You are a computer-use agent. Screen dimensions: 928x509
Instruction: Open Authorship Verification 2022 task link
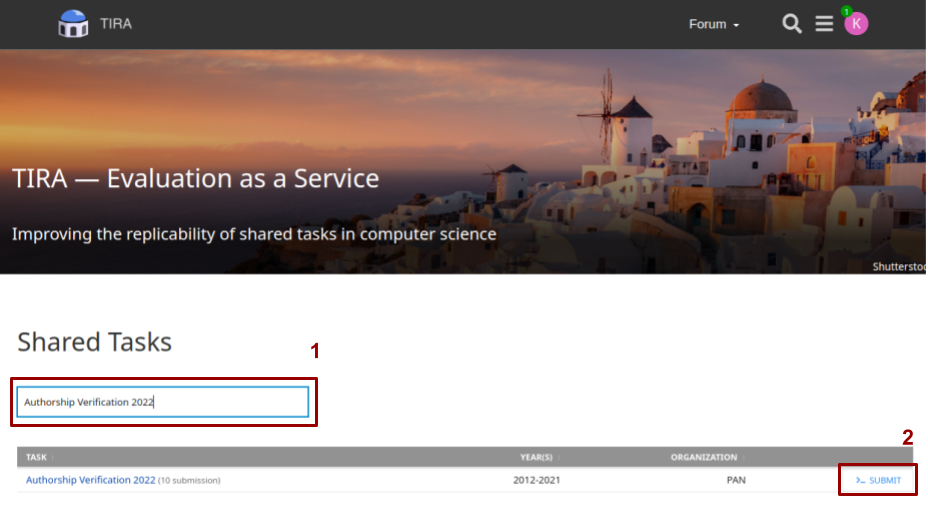tap(91, 480)
